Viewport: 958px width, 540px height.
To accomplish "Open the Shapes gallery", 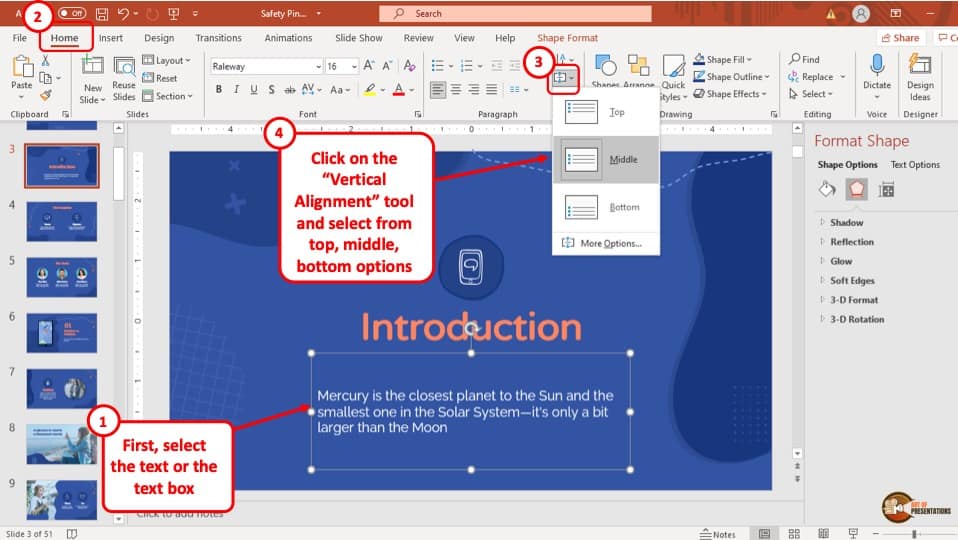I will coord(605,71).
